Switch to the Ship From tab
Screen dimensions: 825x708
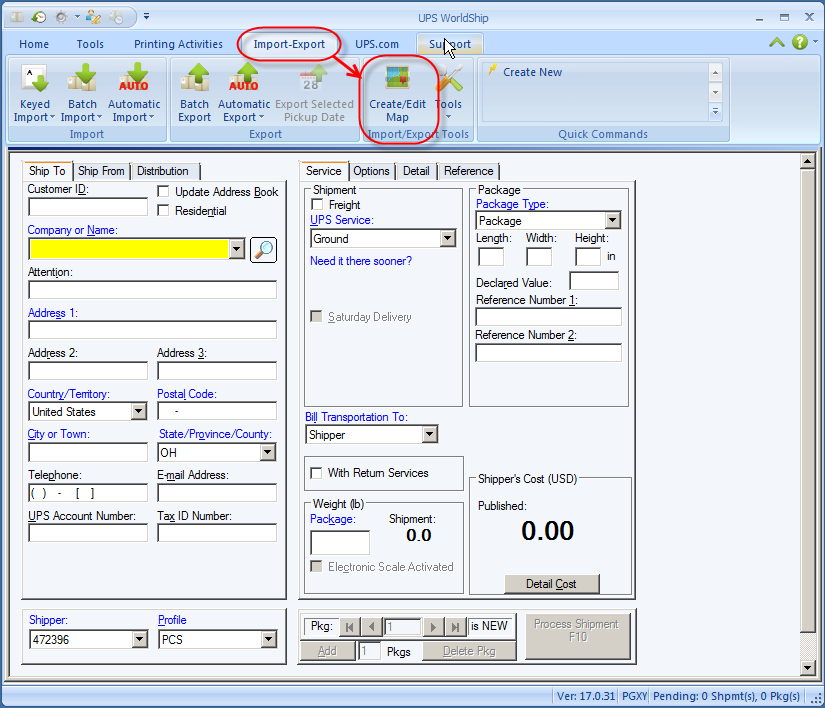(101, 171)
